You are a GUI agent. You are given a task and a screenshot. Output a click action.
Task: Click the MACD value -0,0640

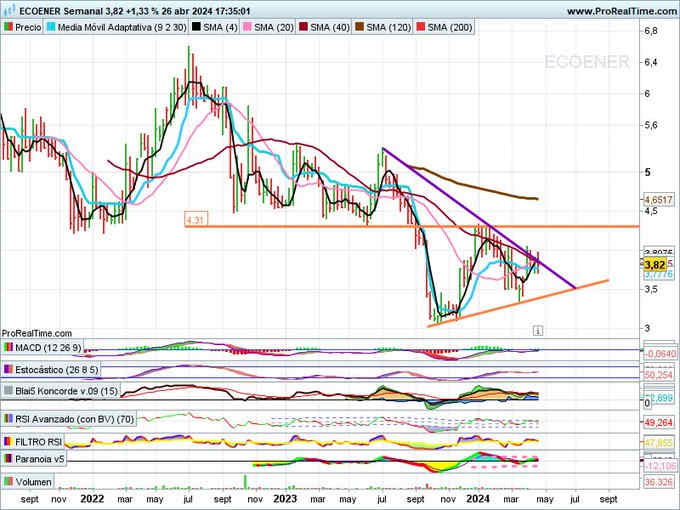point(660,354)
